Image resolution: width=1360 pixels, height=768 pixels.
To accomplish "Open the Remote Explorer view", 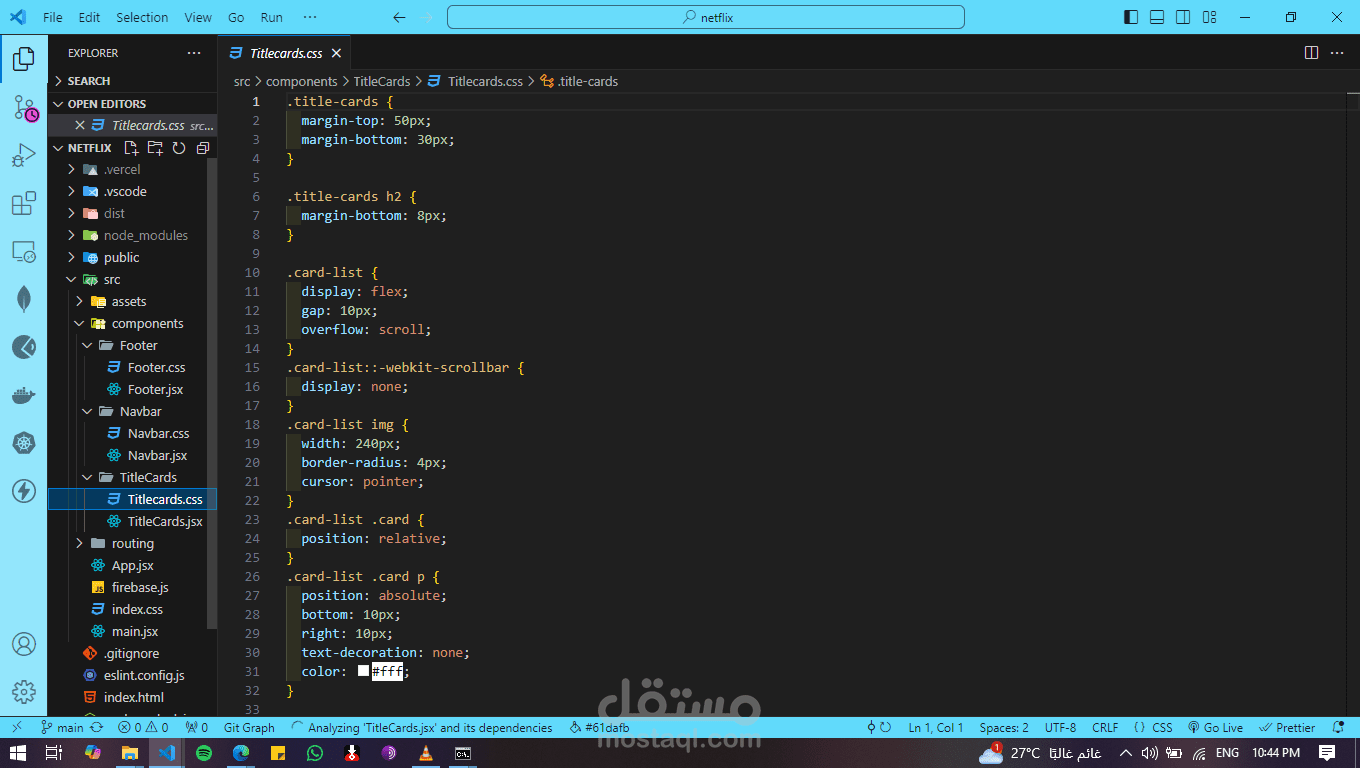I will 24,252.
